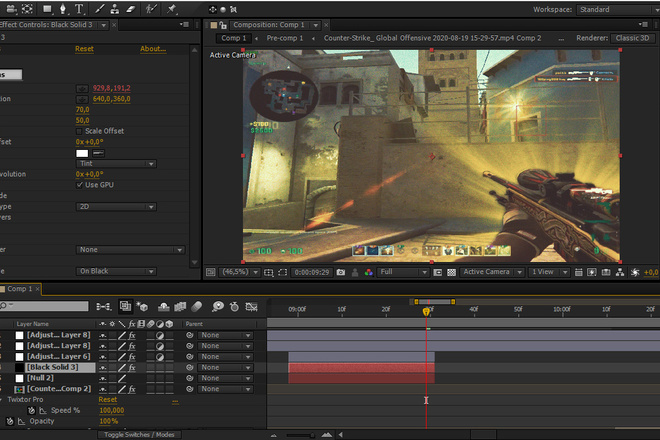Click the Comp 1 breadcrumb in viewer
Image resolution: width=660 pixels, height=440 pixels.
(234, 38)
